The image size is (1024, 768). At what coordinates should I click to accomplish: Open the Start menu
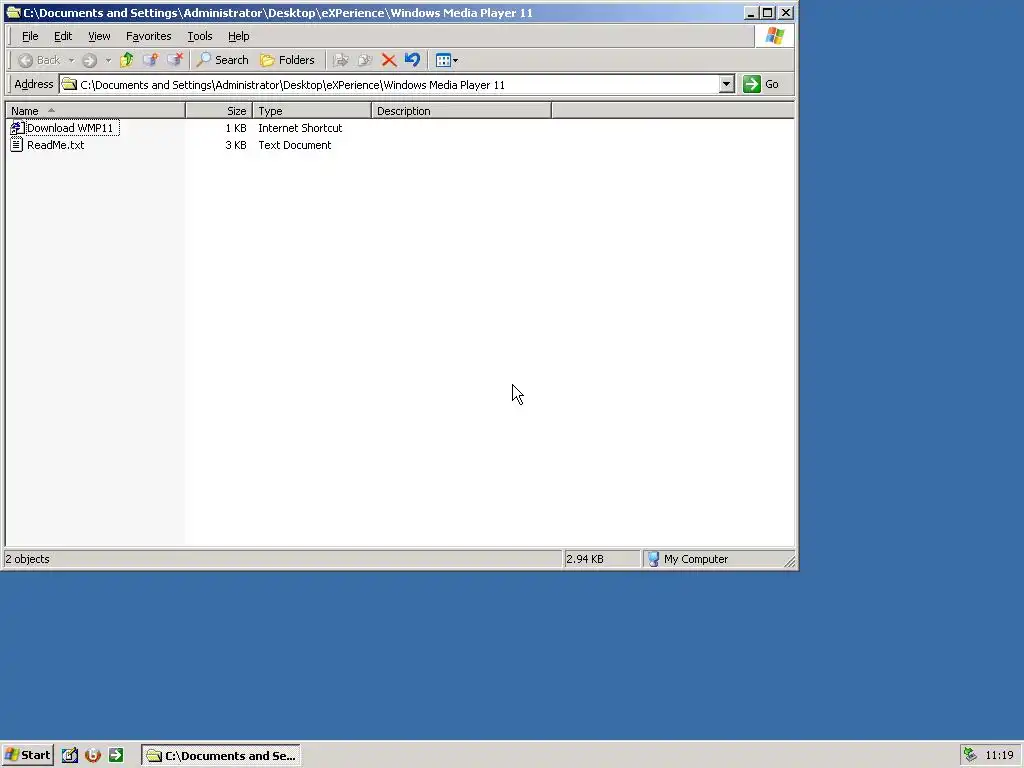[x=27, y=756]
